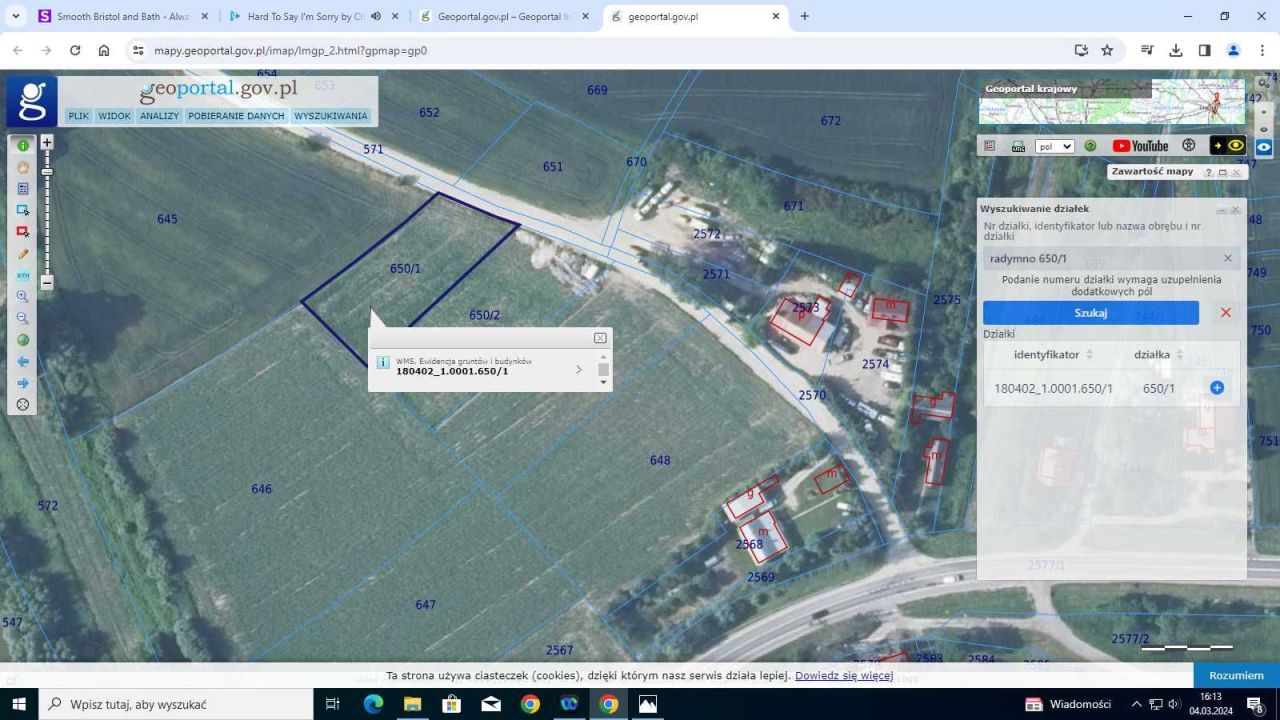Click the map zoom slider handle
Screen dimensions: 1280x720
[46, 172]
